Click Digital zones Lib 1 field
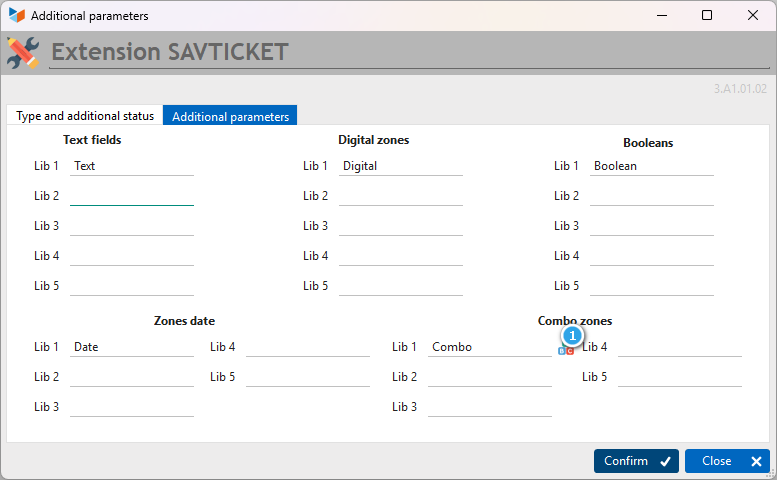 click(x=400, y=166)
